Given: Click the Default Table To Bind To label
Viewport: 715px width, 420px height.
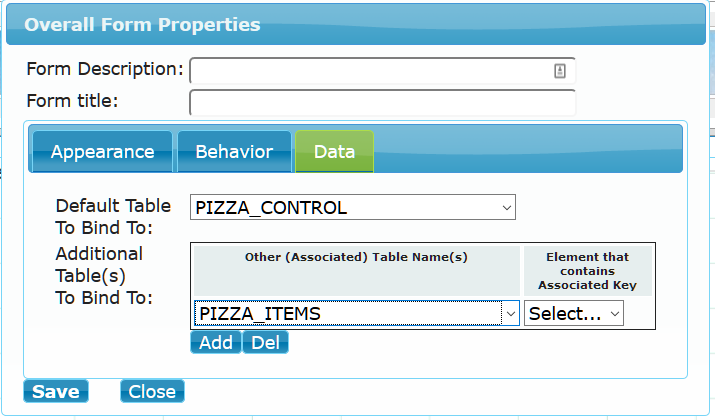Looking at the screenshot, I should (113, 217).
